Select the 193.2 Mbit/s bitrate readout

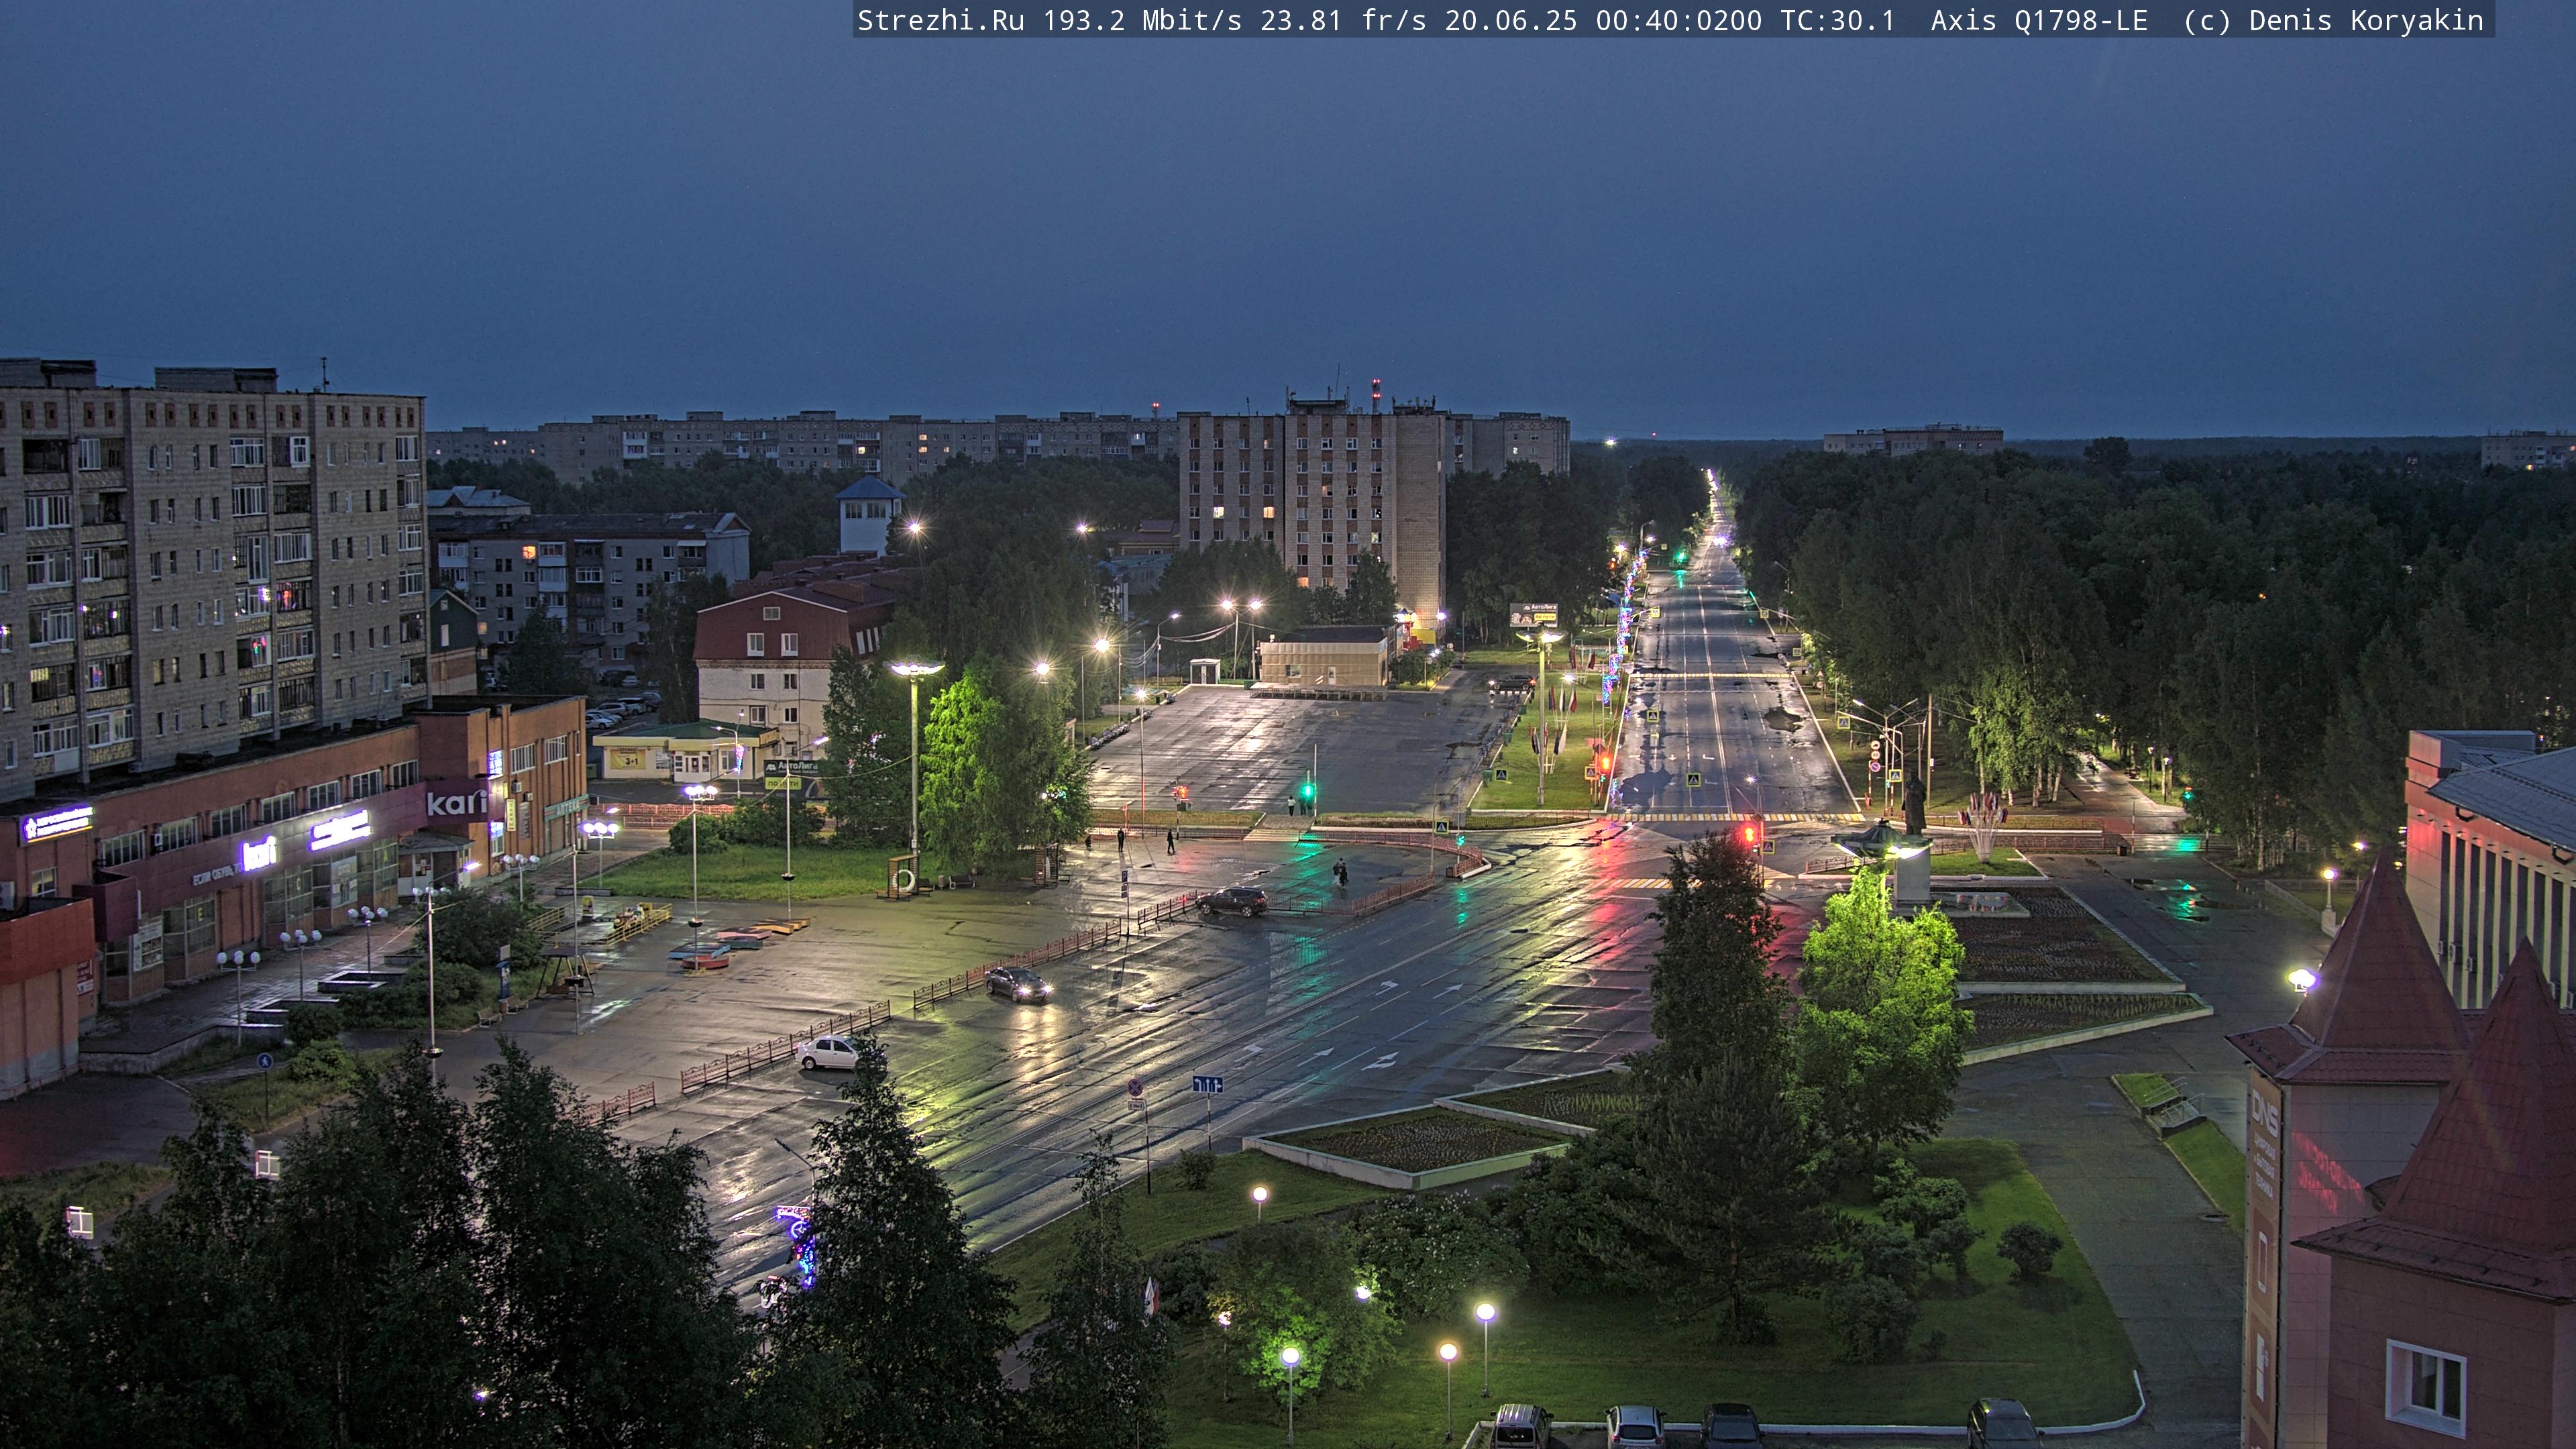pos(1142,20)
